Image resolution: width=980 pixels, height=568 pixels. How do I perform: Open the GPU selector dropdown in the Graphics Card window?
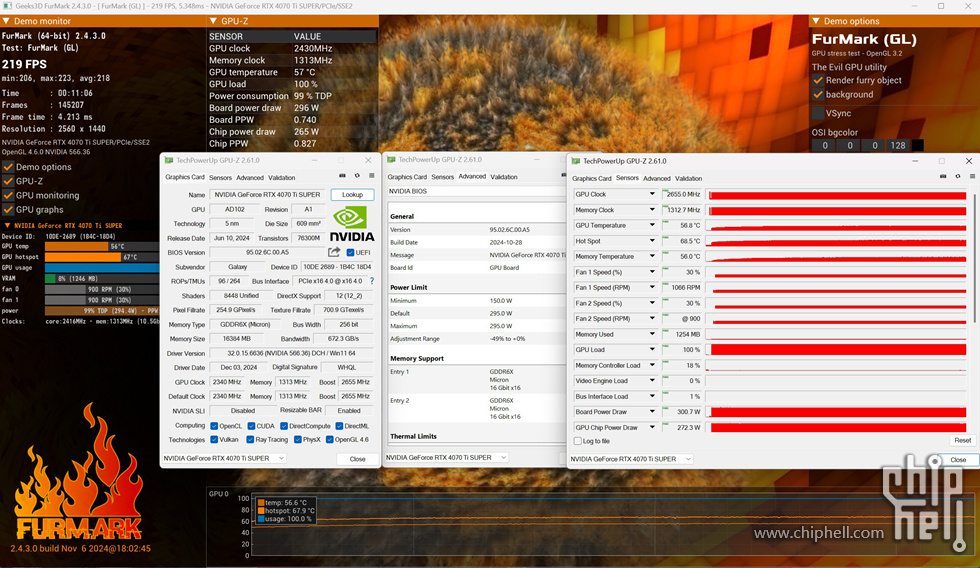coord(223,458)
